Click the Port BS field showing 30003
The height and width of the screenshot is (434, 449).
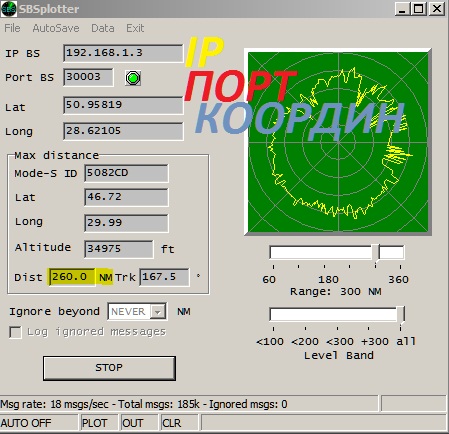[x=88, y=77]
